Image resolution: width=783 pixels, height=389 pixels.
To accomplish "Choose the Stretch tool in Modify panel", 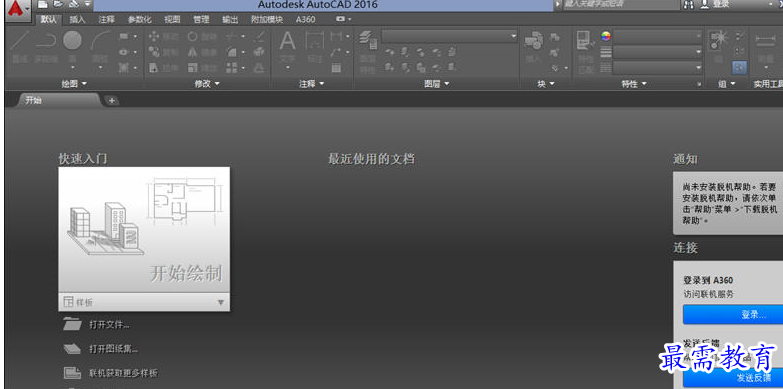I will (x=163, y=67).
